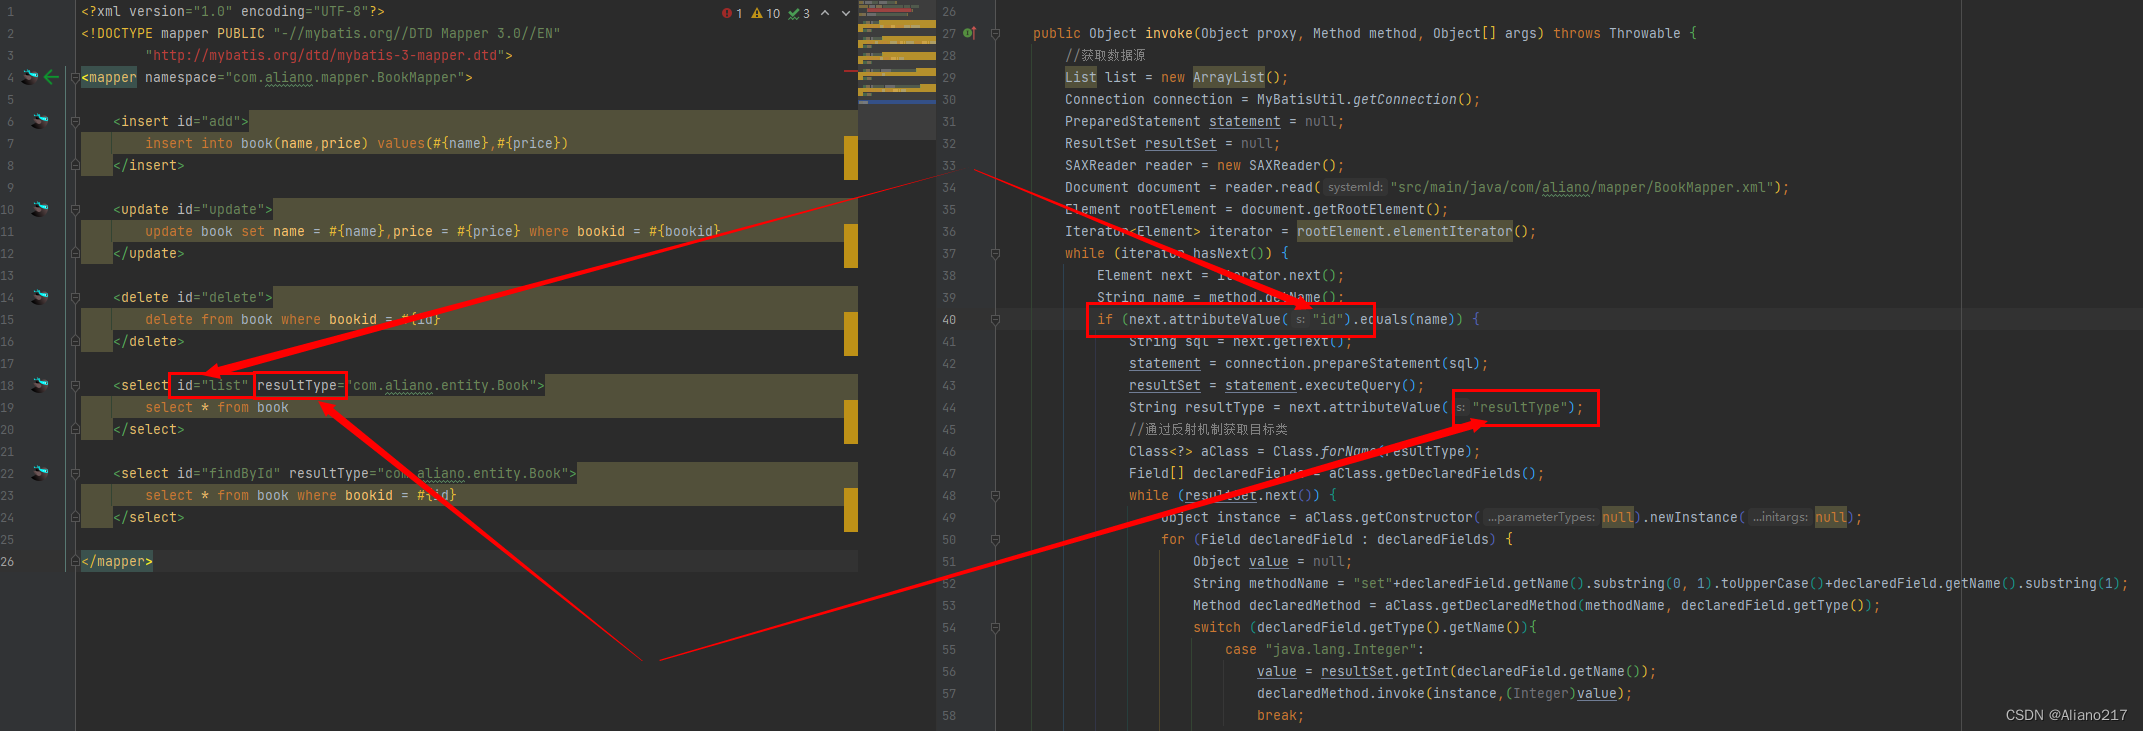Click the MyBatis gutter icon for select id="findById"
Image resolution: width=2143 pixels, height=731 pixels.
coord(39,473)
